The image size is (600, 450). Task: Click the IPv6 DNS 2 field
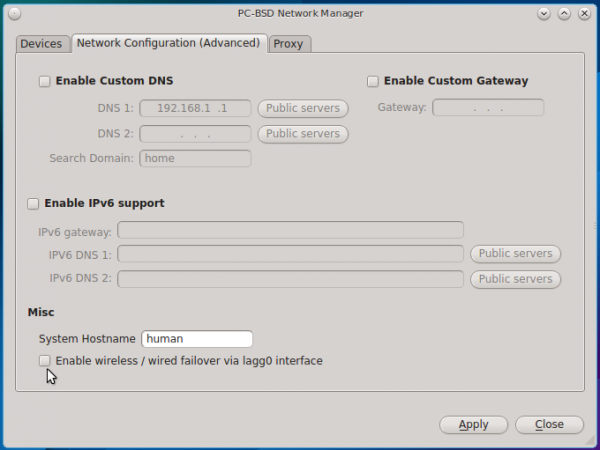(290, 279)
